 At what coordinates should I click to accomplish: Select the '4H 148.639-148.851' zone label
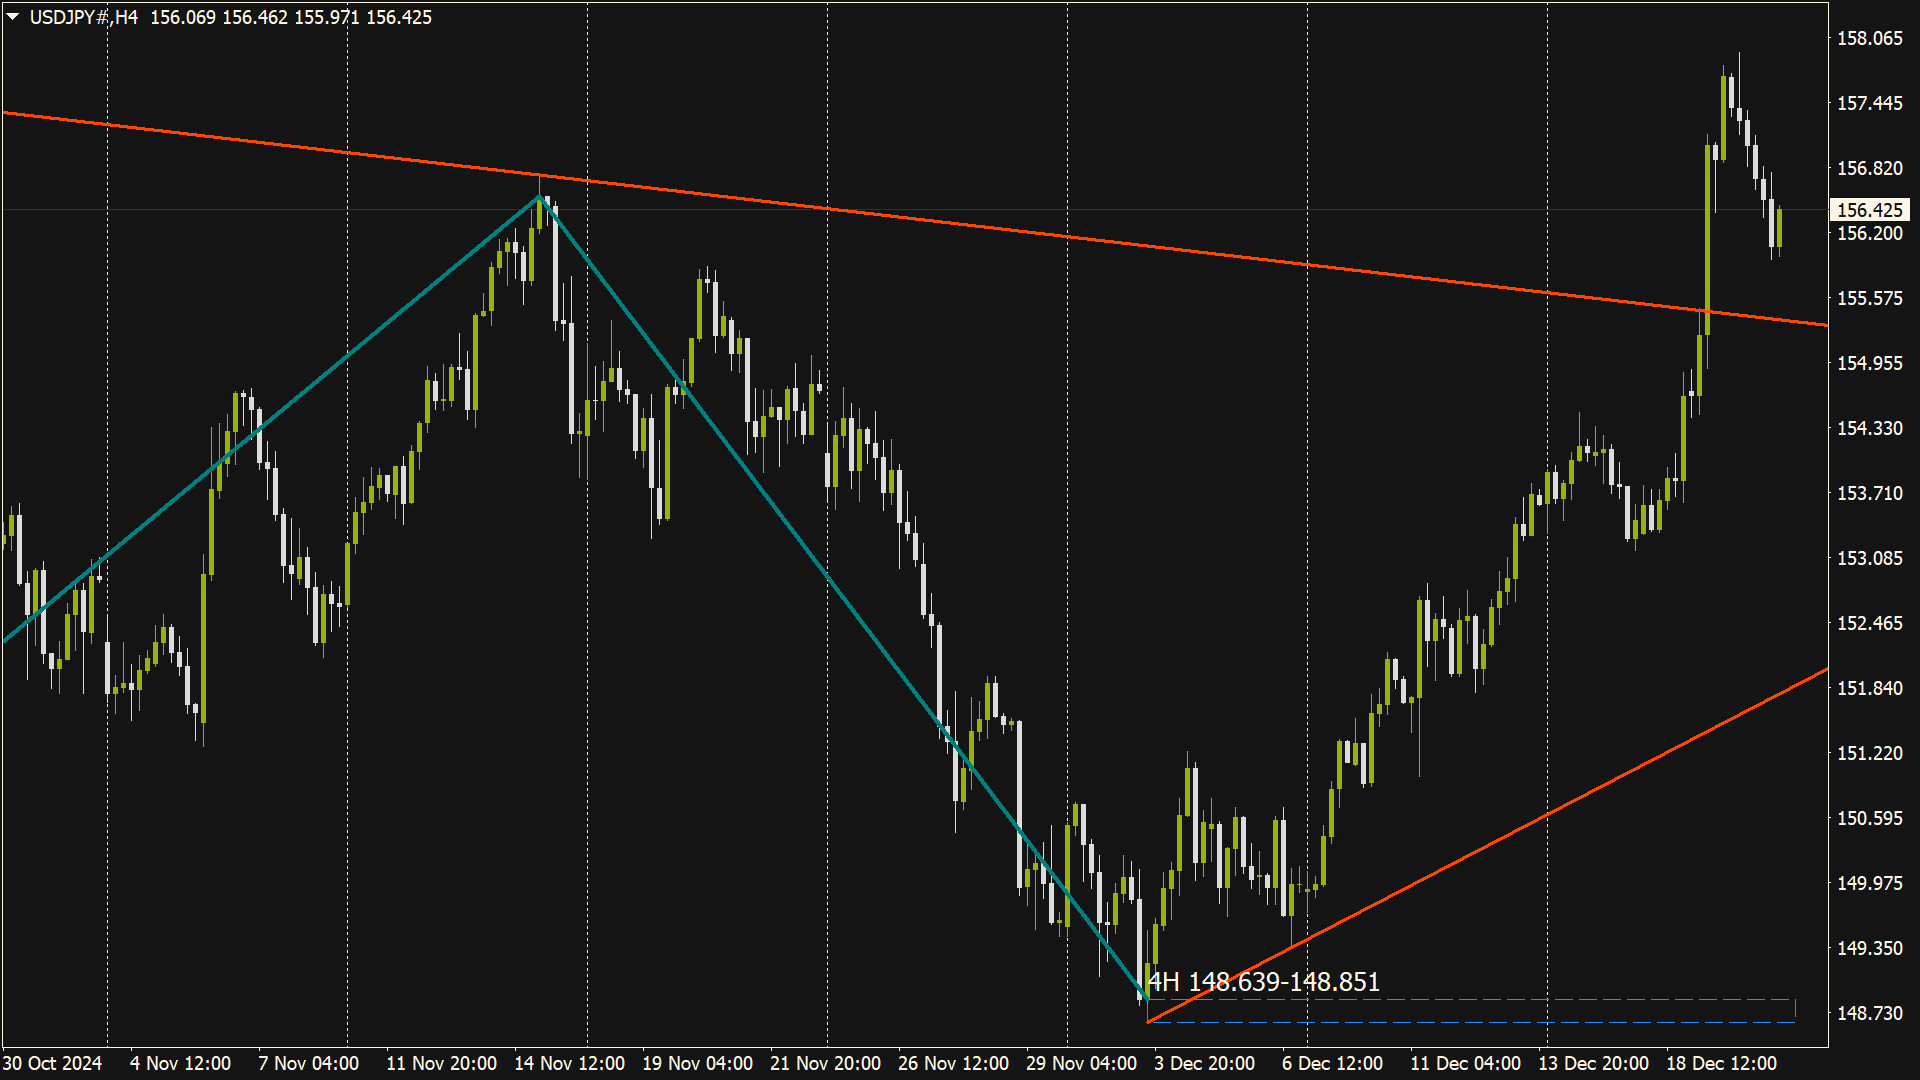click(1264, 982)
